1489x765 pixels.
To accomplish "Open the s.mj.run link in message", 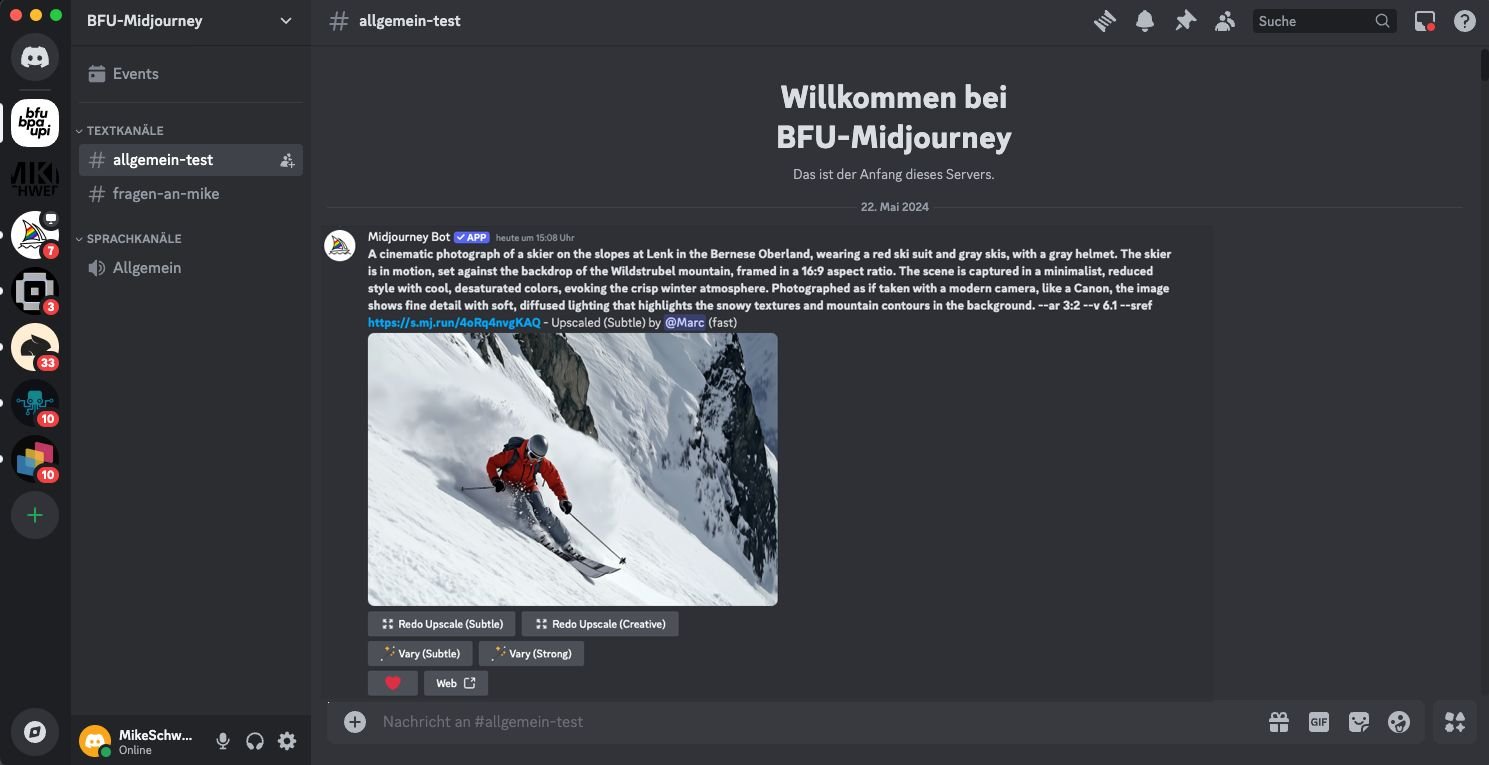I will (454, 322).
